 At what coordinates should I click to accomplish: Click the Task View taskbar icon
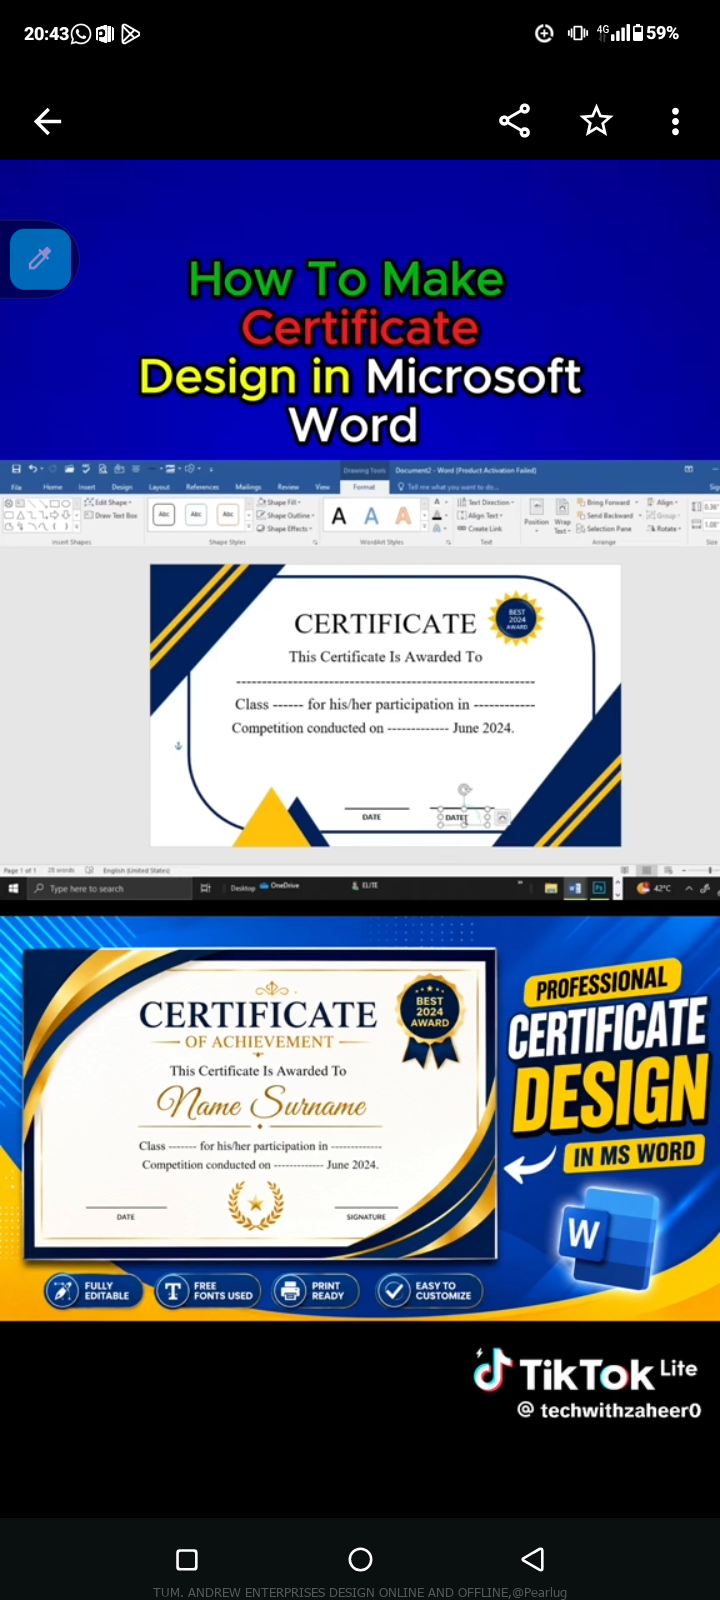pyautogui.click(x=205, y=887)
